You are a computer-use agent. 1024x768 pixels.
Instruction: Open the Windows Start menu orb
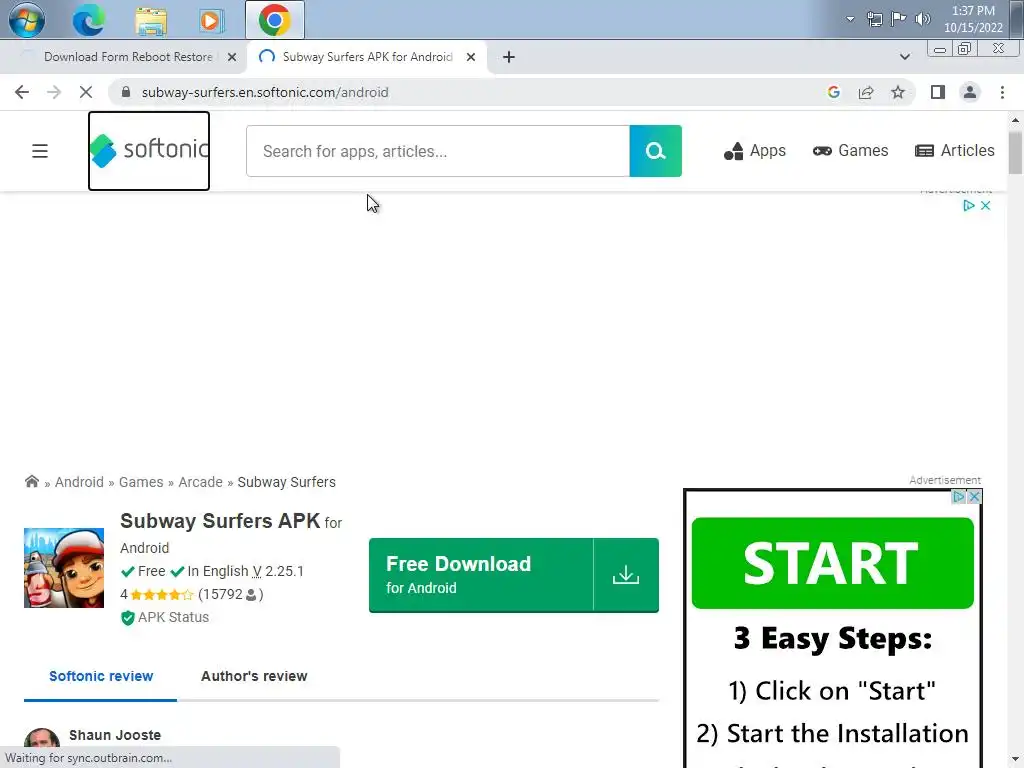27,20
